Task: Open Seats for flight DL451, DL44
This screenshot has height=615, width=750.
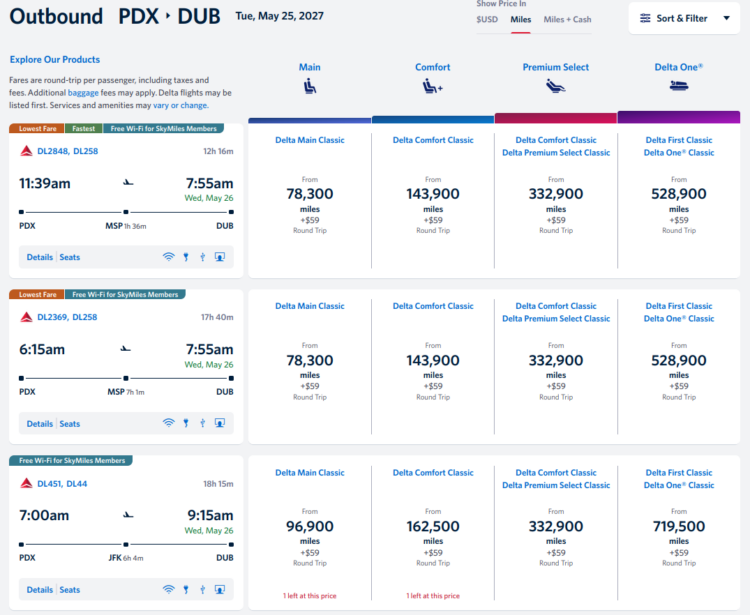Action: pyautogui.click(x=69, y=589)
